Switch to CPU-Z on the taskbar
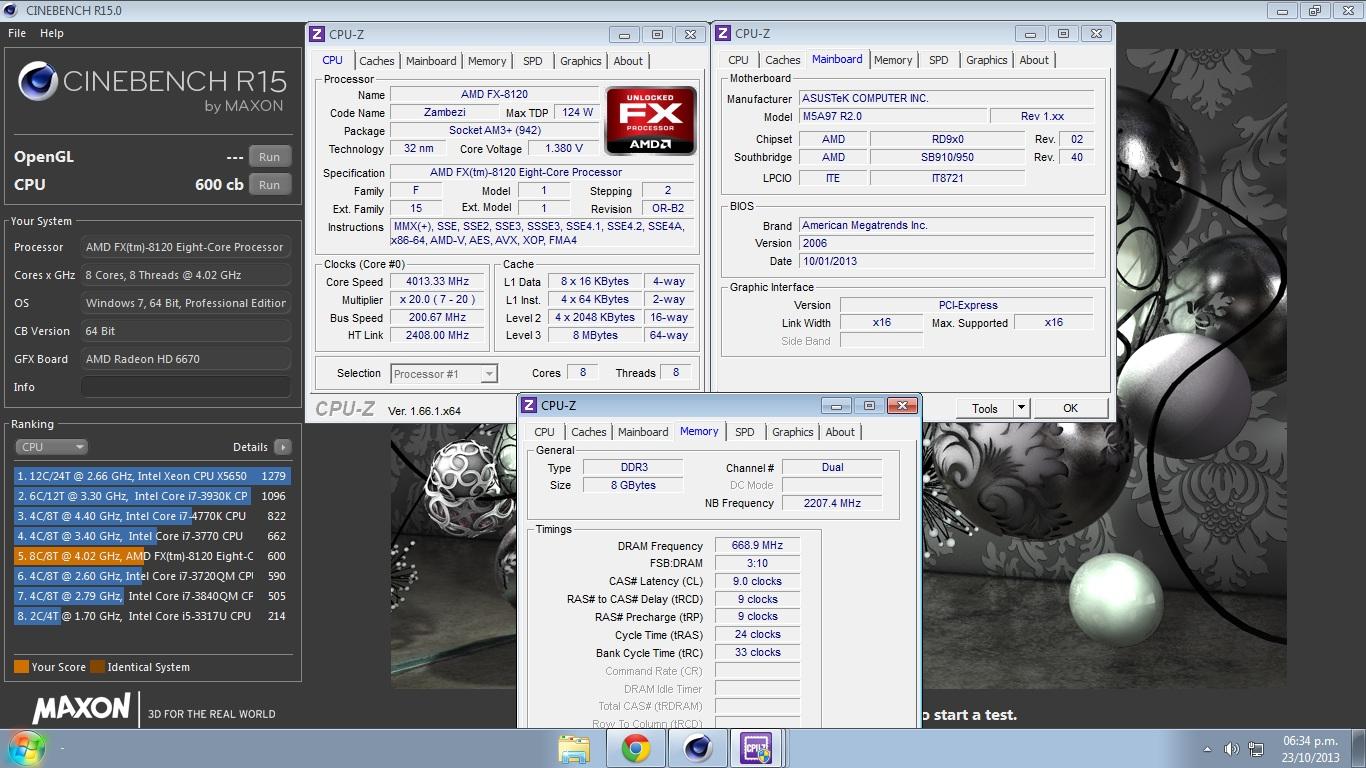Viewport: 1366px width, 768px height. (x=755, y=749)
